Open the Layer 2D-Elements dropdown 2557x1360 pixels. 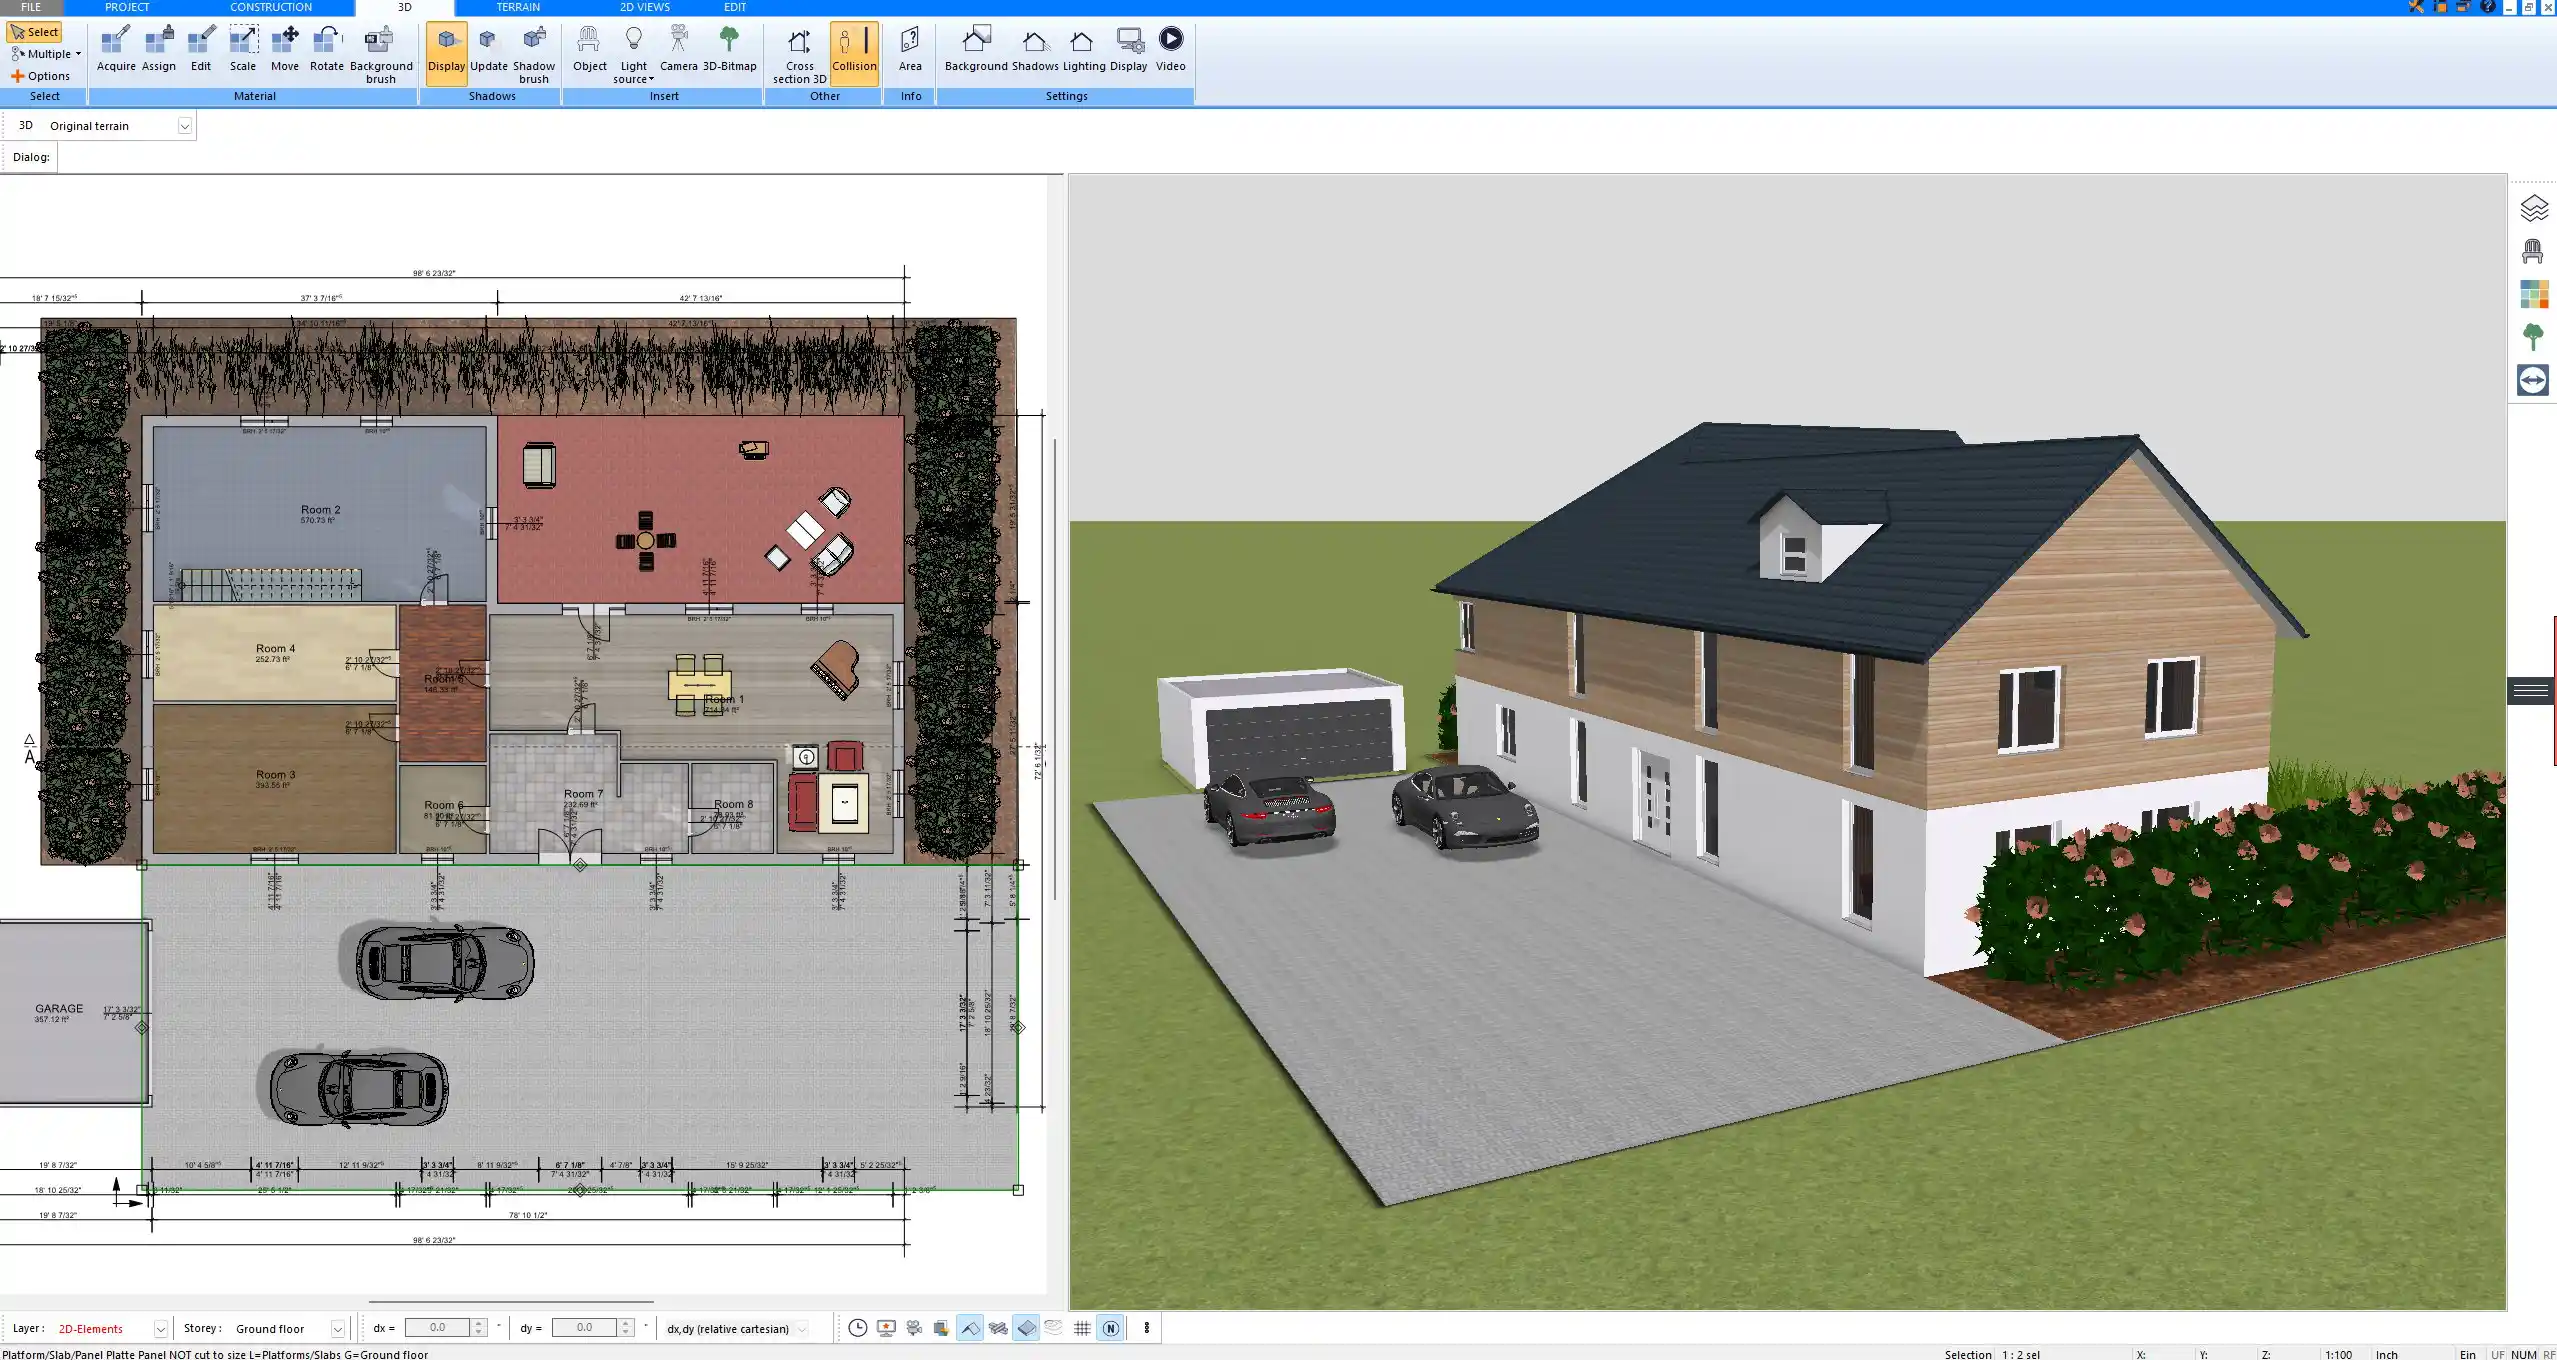click(x=160, y=1329)
